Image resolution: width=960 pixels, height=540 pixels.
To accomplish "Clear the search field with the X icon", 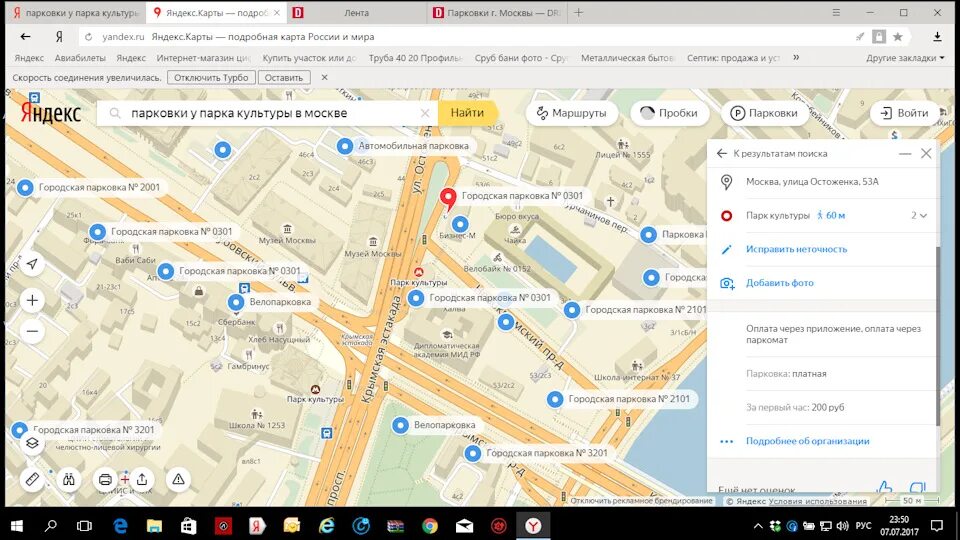I will 425,113.
